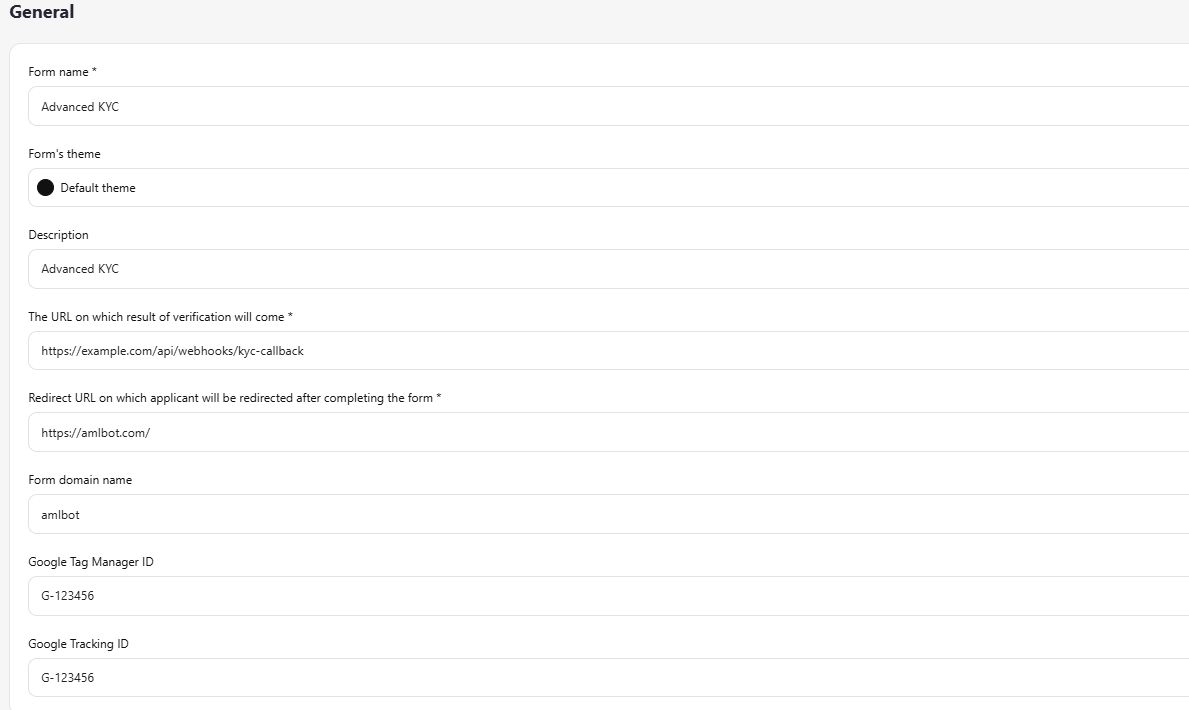Image resolution: width=1189 pixels, height=710 pixels.
Task: Click the label about applicant redirect URL
Action: click(234, 398)
